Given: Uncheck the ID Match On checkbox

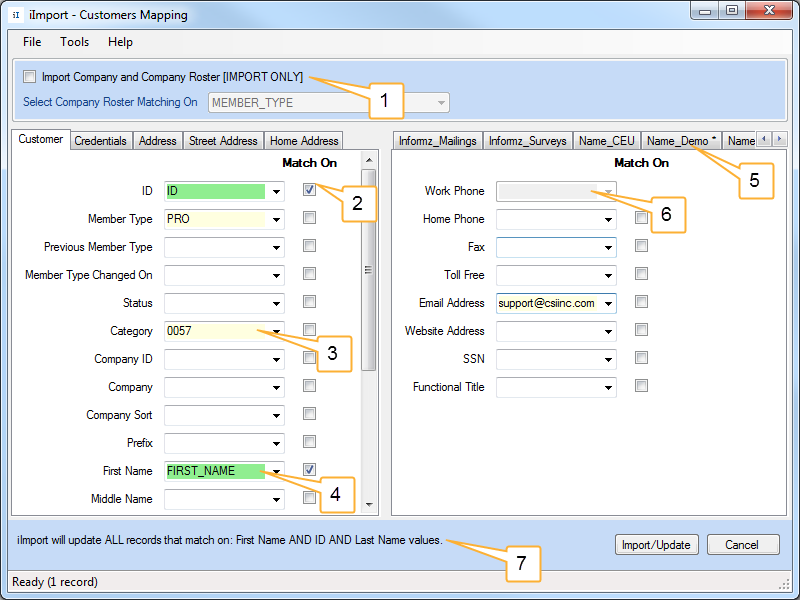Looking at the screenshot, I should click(x=310, y=190).
